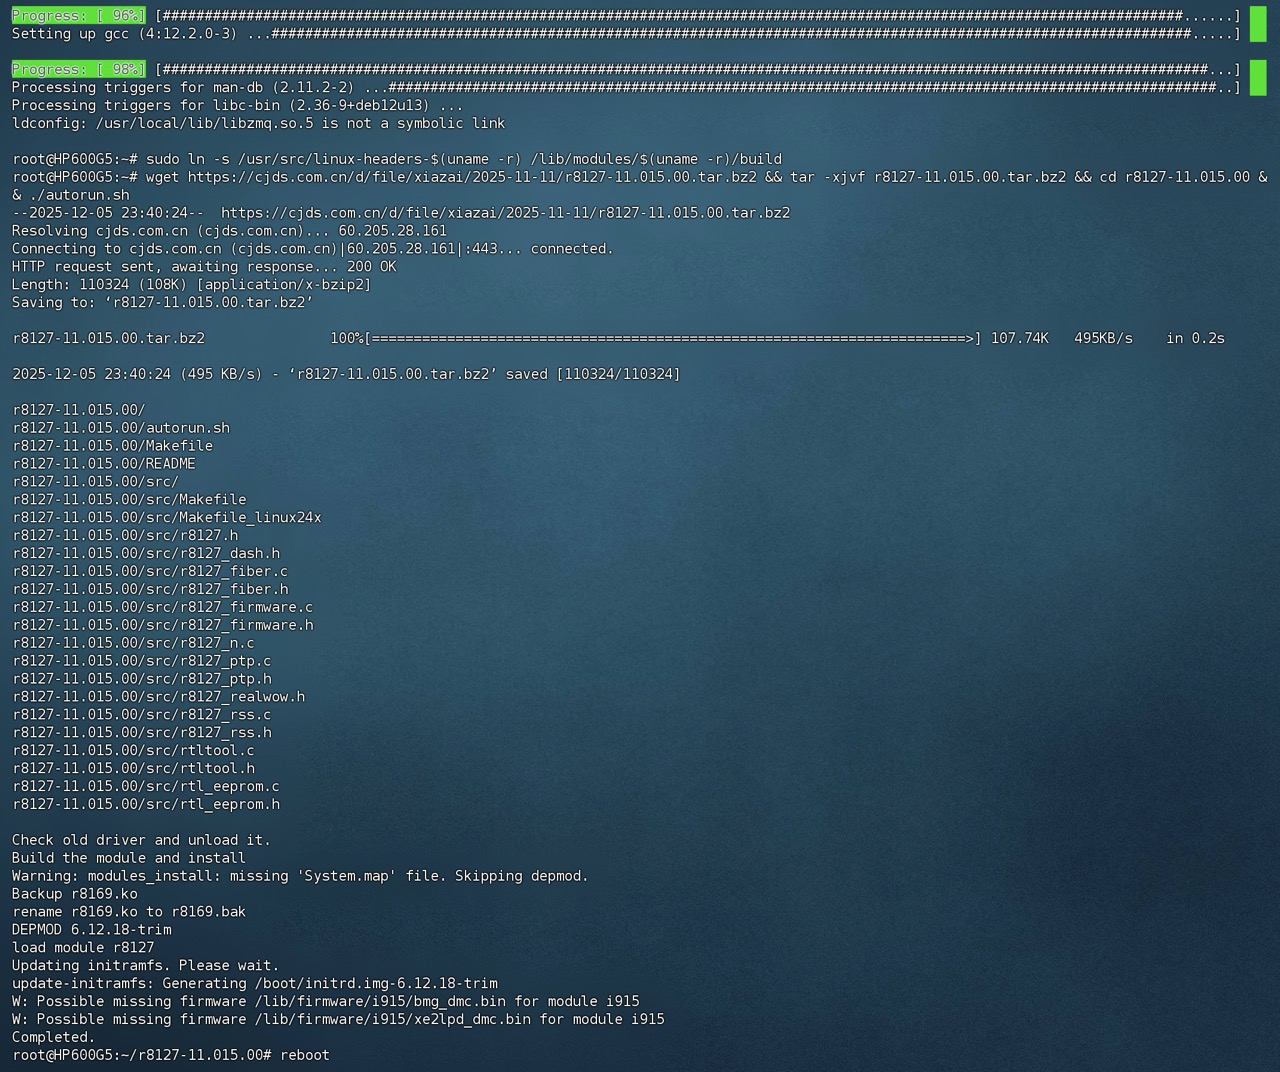Click "Updating initramfs. Please wait."
This screenshot has height=1072, width=1280.
coord(146,966)
